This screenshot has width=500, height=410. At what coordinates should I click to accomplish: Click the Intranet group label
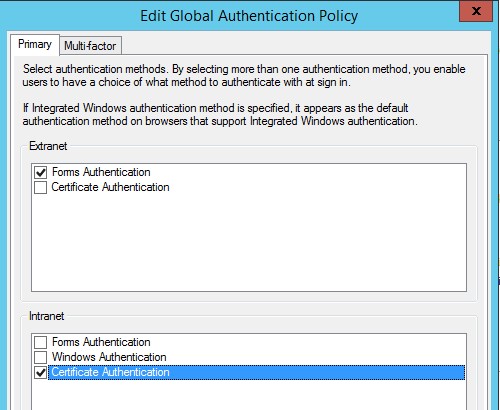click(x=46, y=316)
